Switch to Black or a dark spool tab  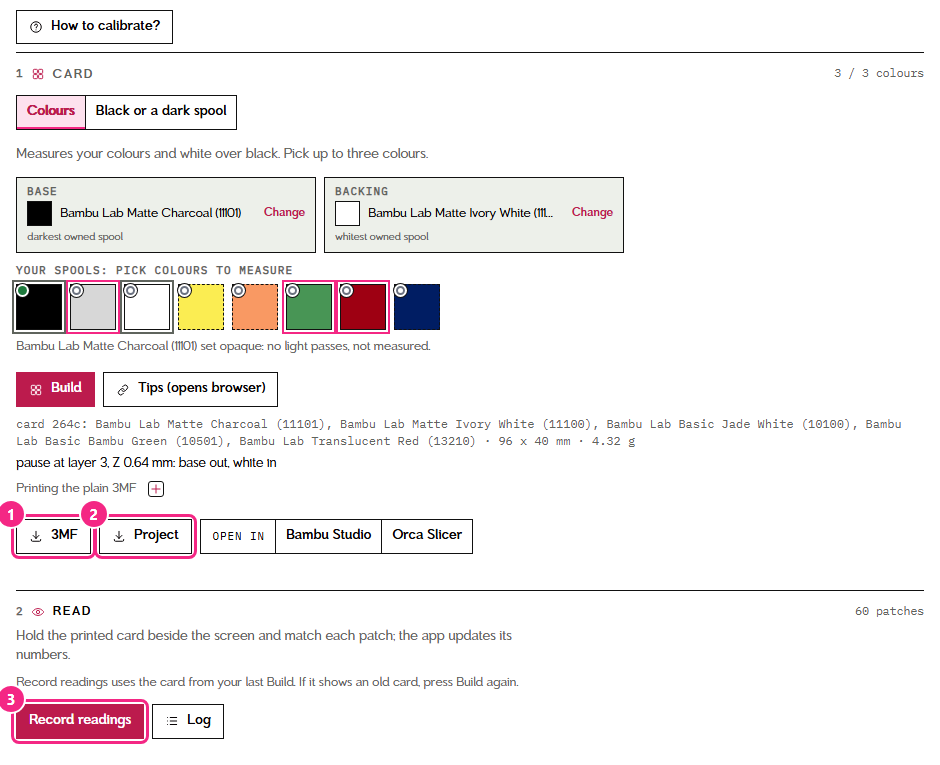coord(161,112)
